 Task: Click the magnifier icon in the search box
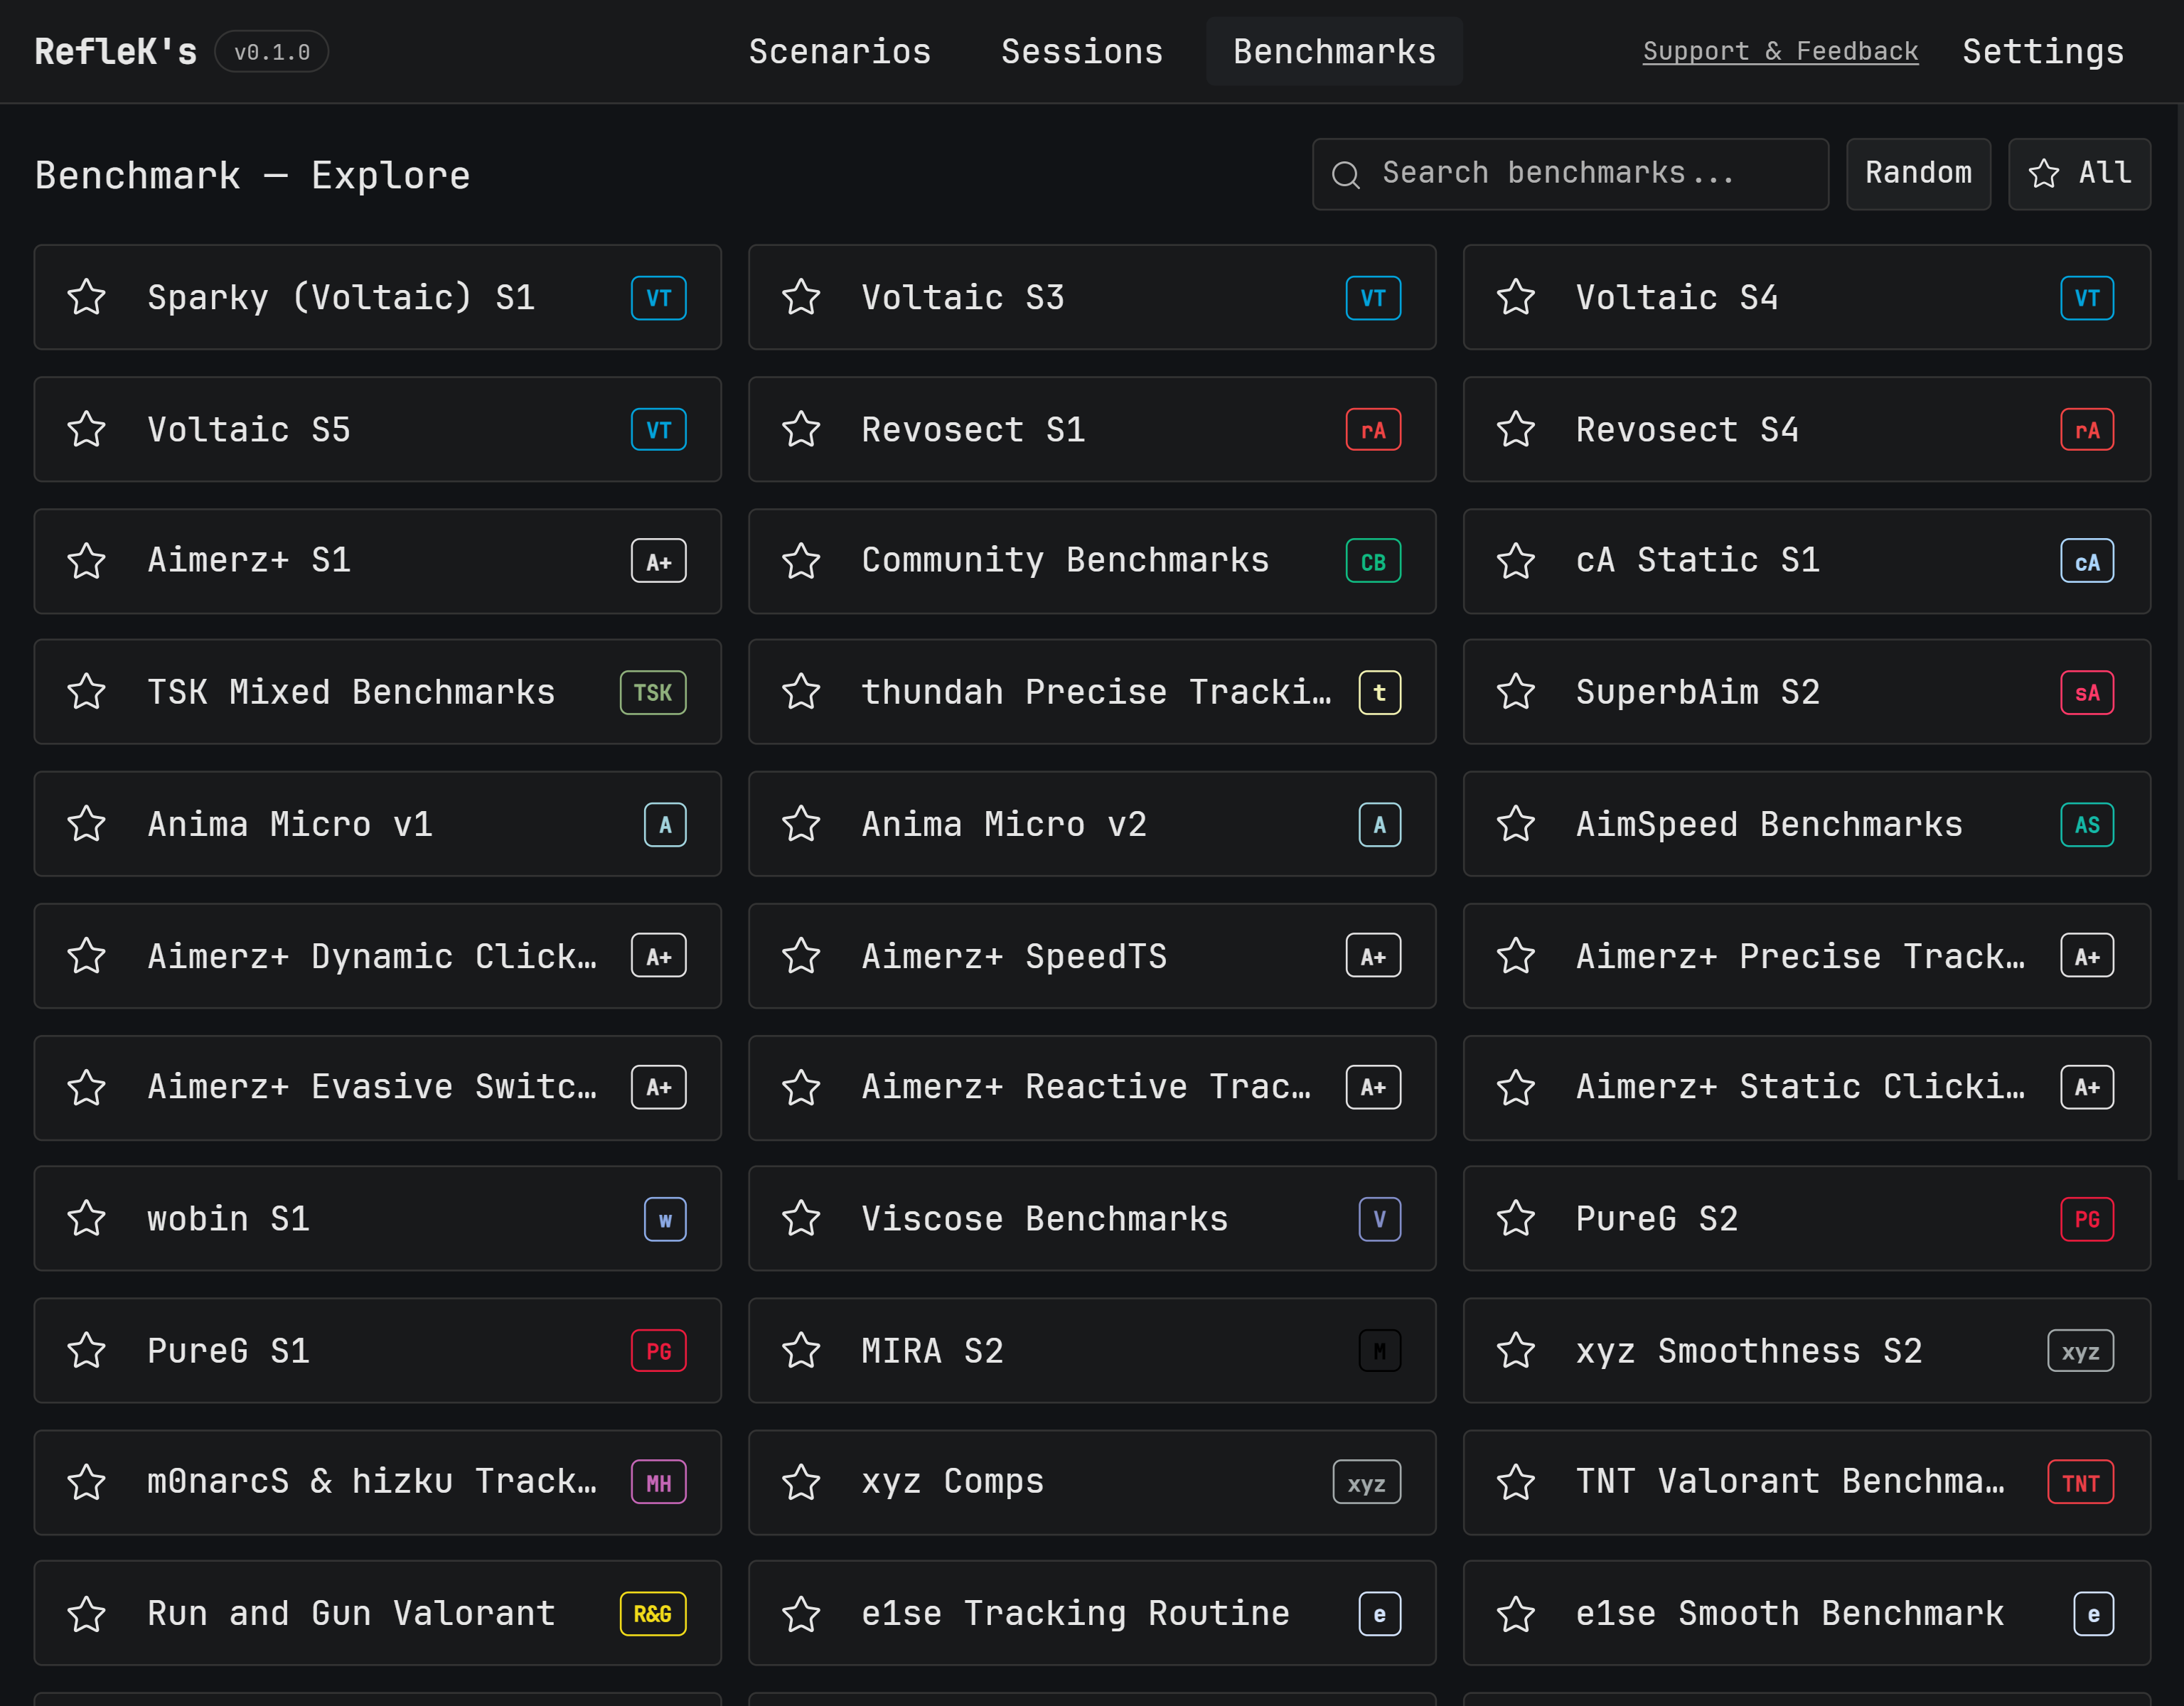[x=1346, y=175]
